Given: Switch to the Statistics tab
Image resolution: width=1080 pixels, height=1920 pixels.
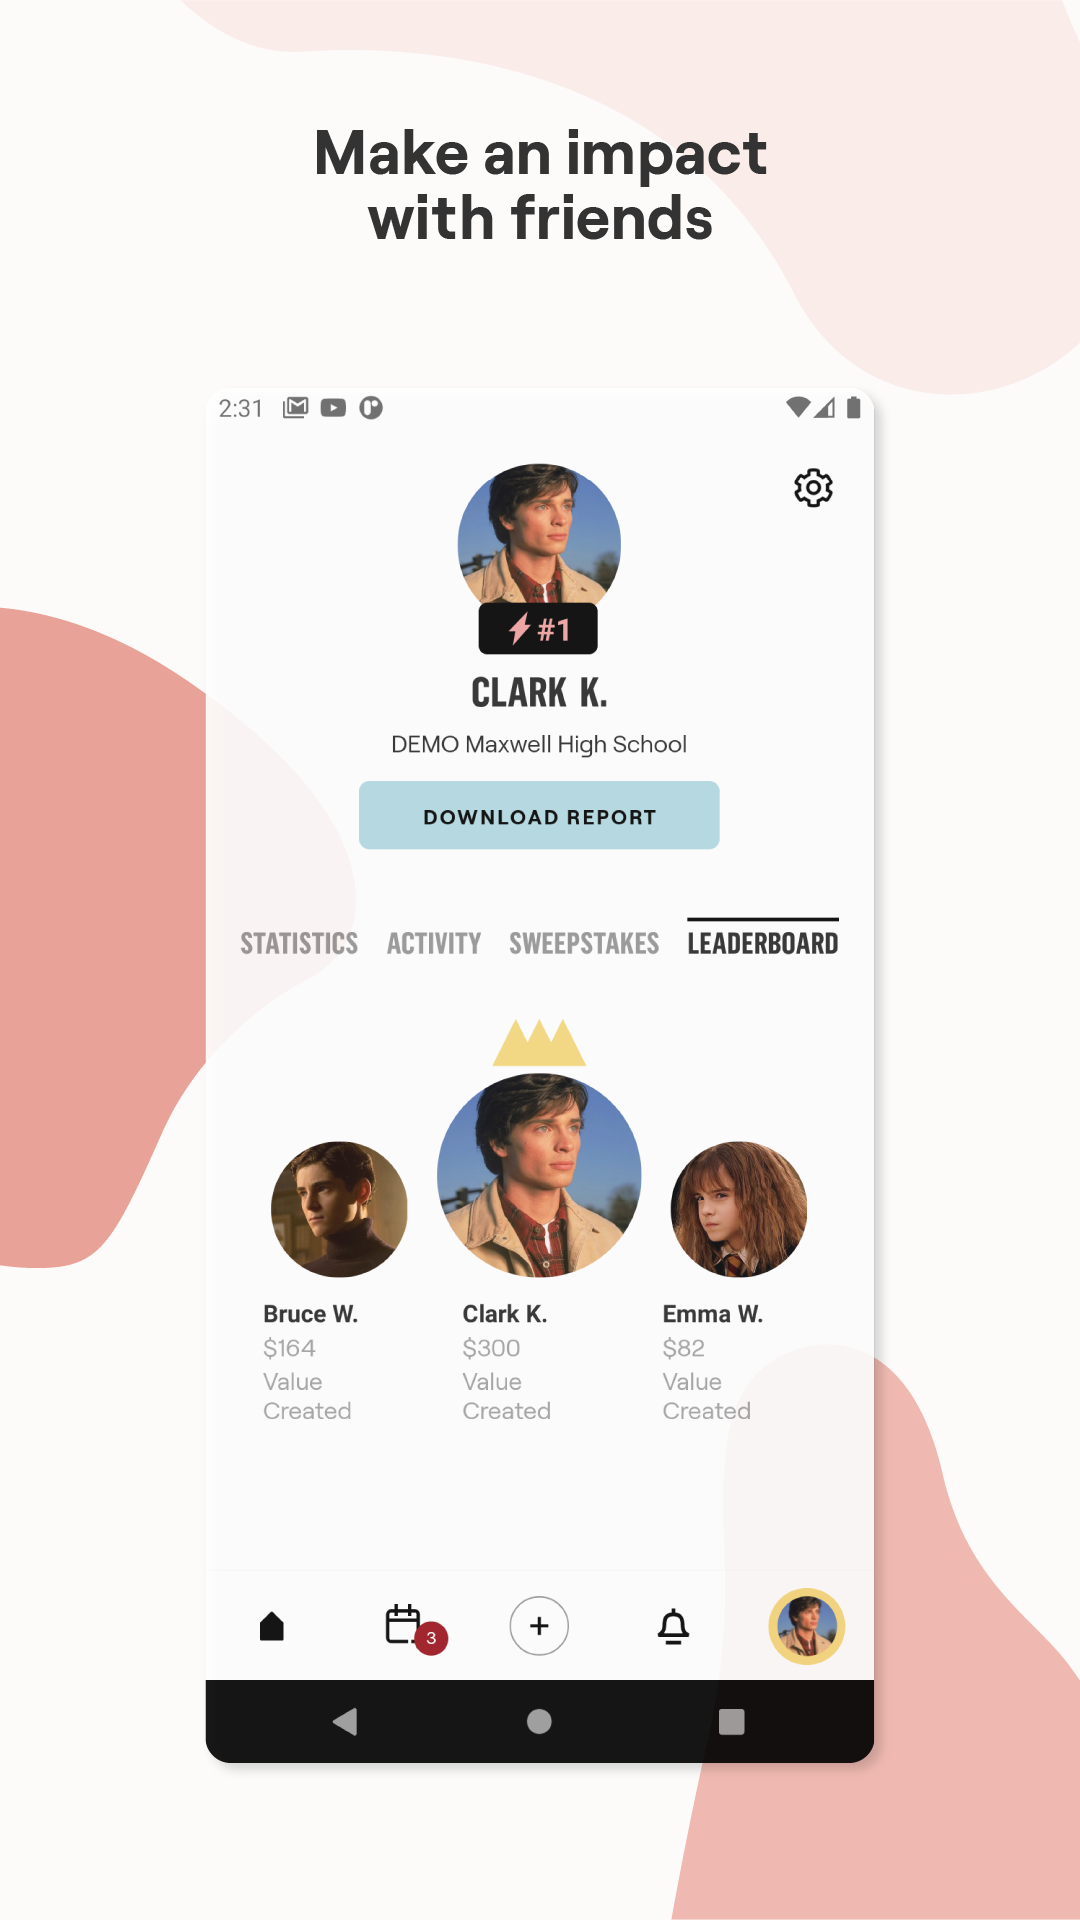Looking at the screenshot, I should pyautogui.click(x=299, y=943).
